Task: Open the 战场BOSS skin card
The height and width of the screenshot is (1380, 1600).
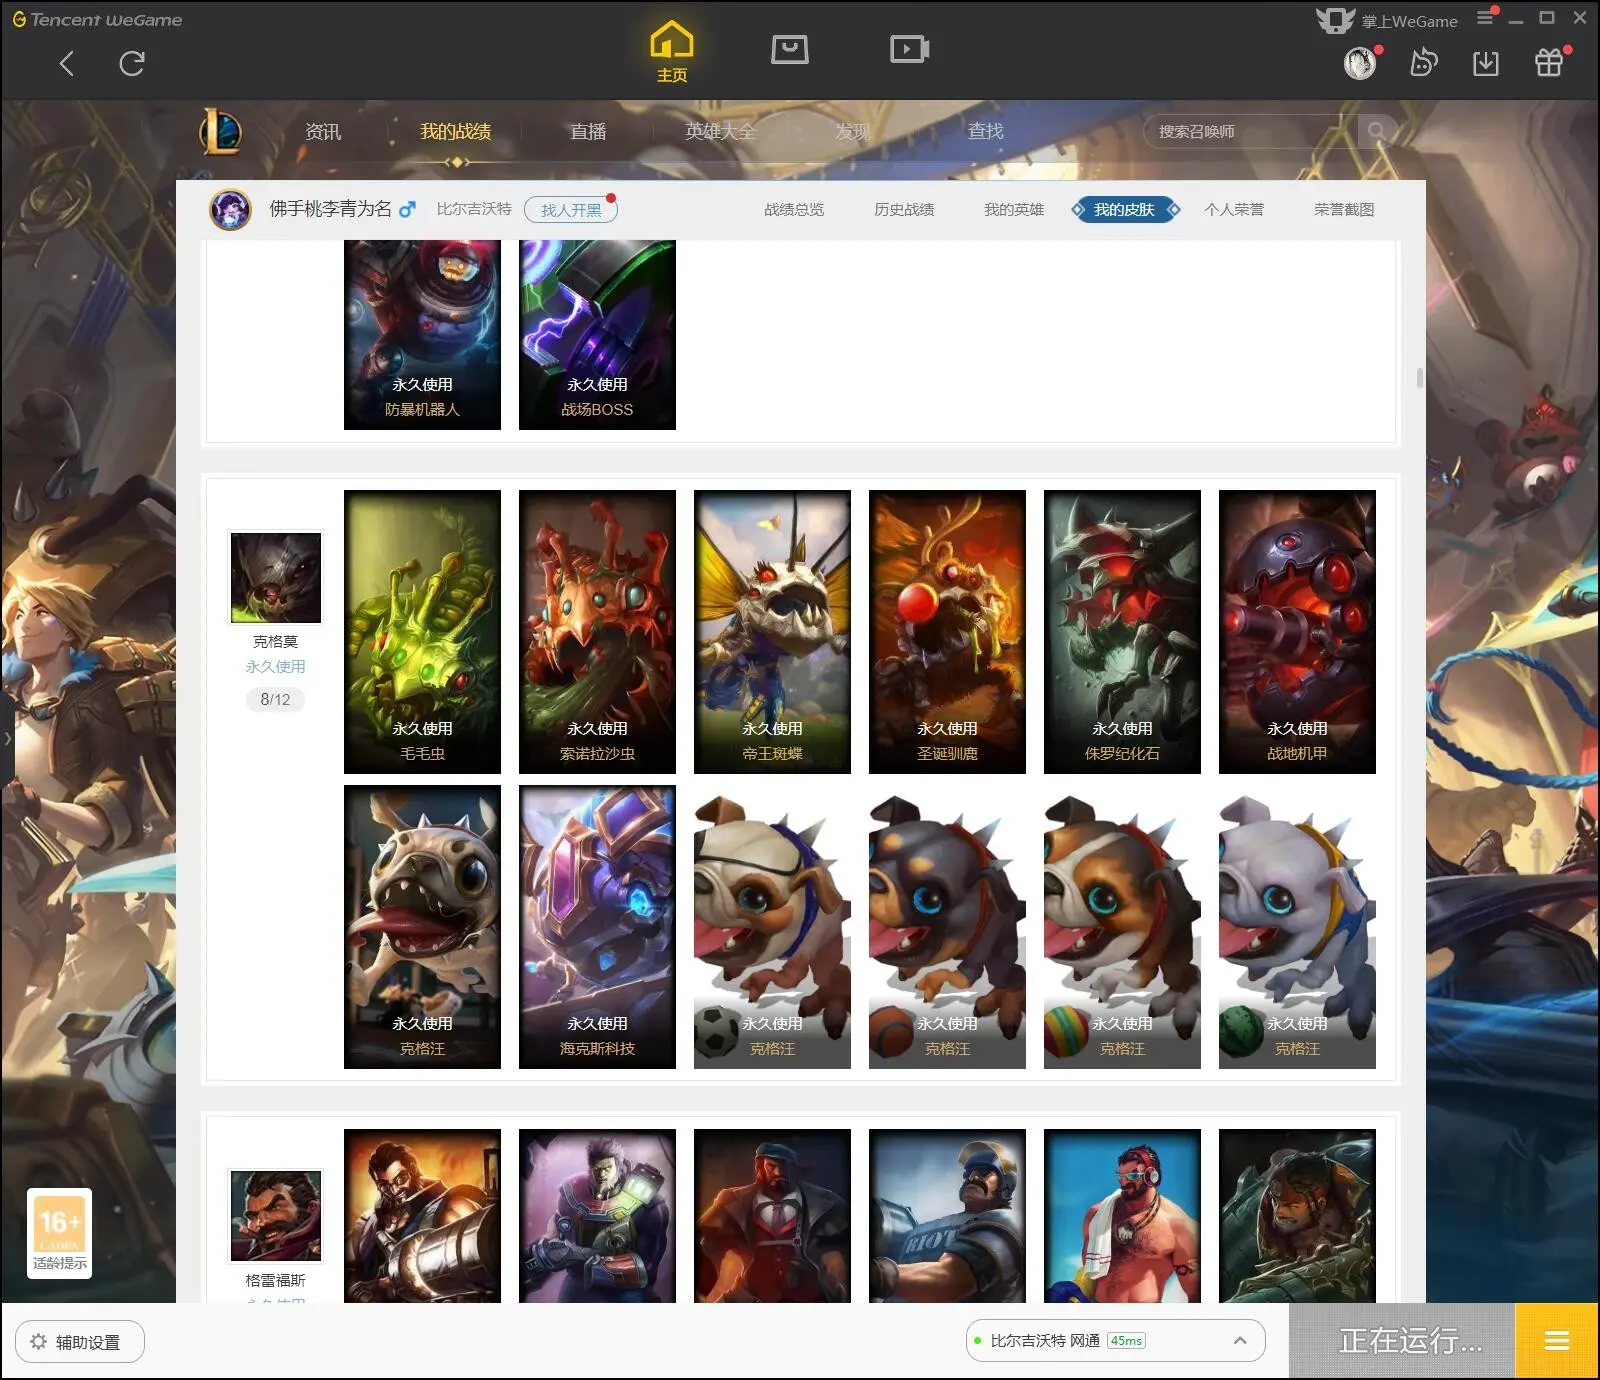Action: click(597, 335)
